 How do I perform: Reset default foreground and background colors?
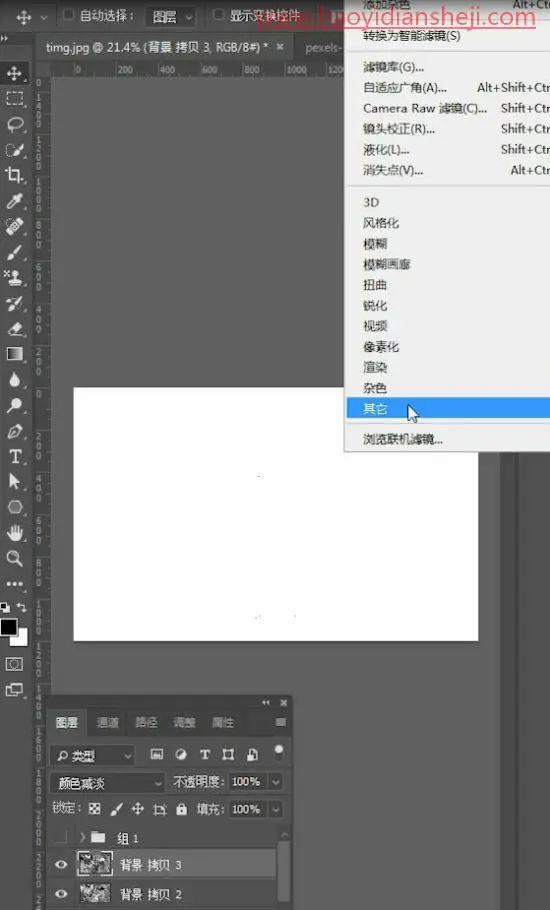pos(5,608)
